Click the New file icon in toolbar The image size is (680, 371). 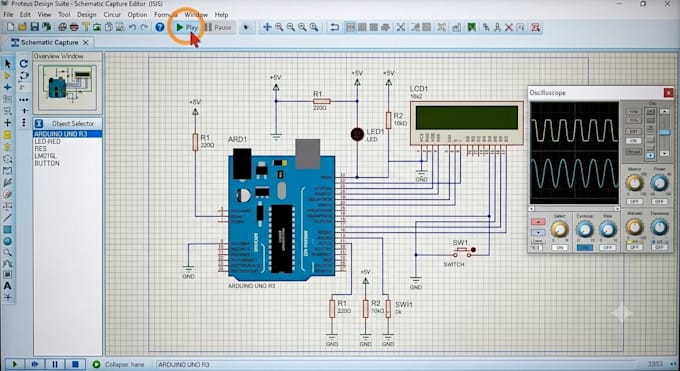pos(10,27)
